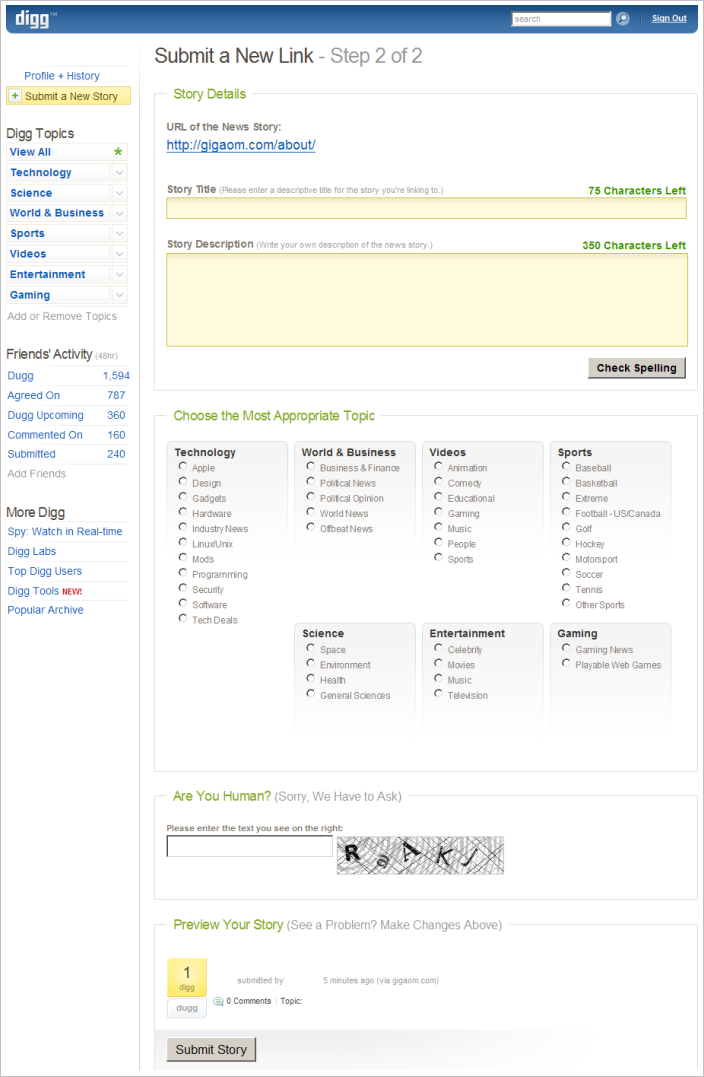Click the search magnifier icon
Image resolution: width=704 pixels, height=1077 pixels.
(622, 19)
